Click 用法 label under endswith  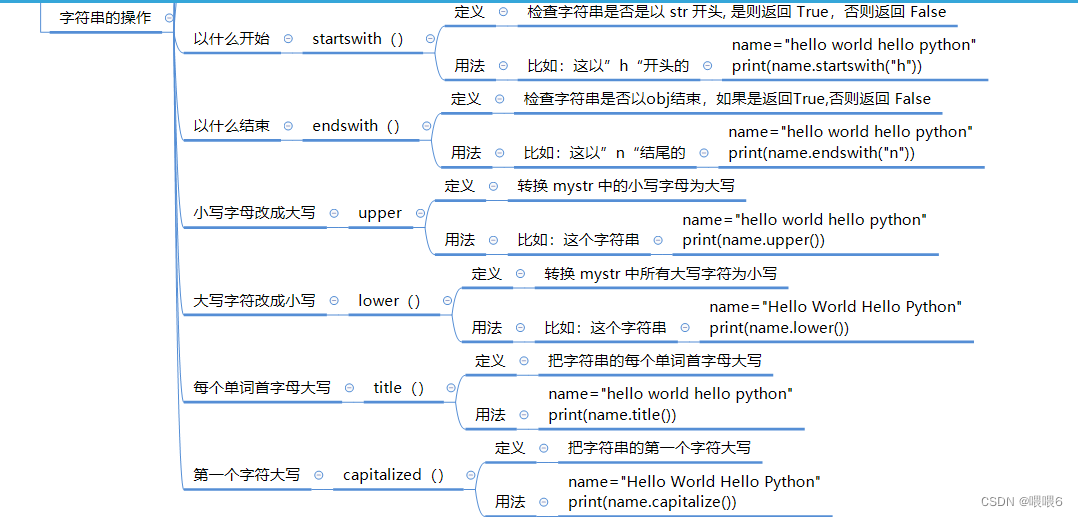pos(466,153)
